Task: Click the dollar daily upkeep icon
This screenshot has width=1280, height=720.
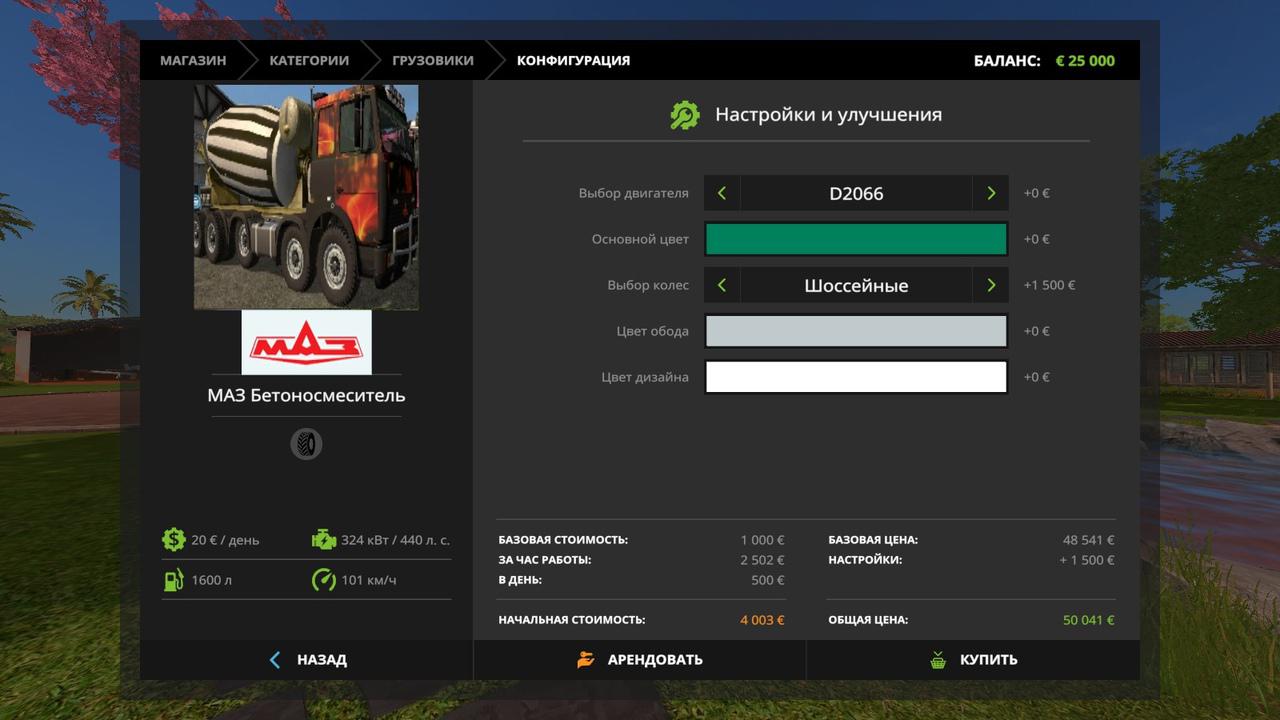Action: 174,540
